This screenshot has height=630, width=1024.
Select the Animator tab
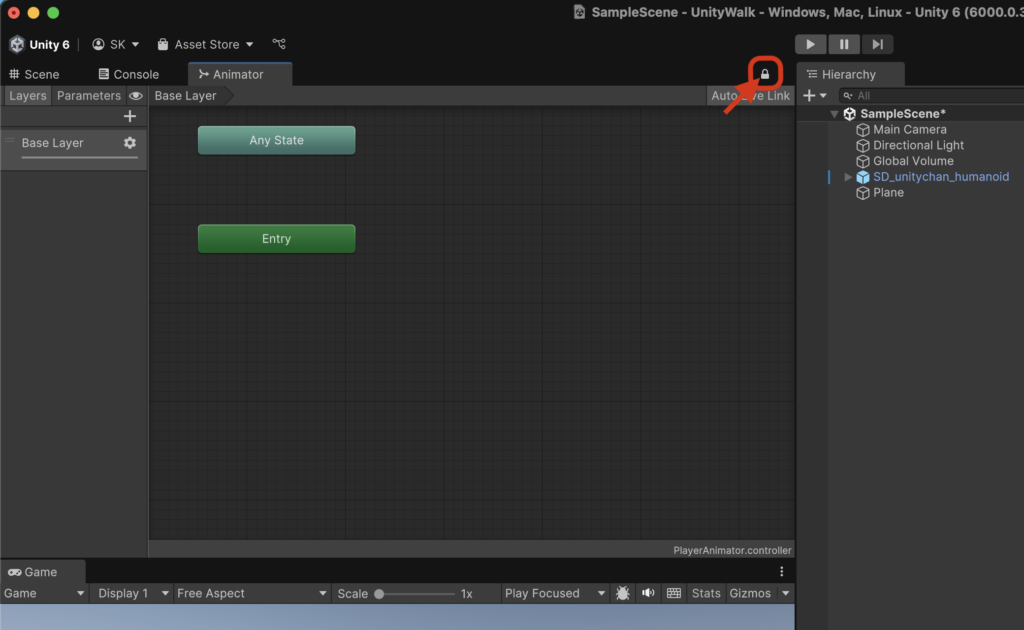(239, 74)
